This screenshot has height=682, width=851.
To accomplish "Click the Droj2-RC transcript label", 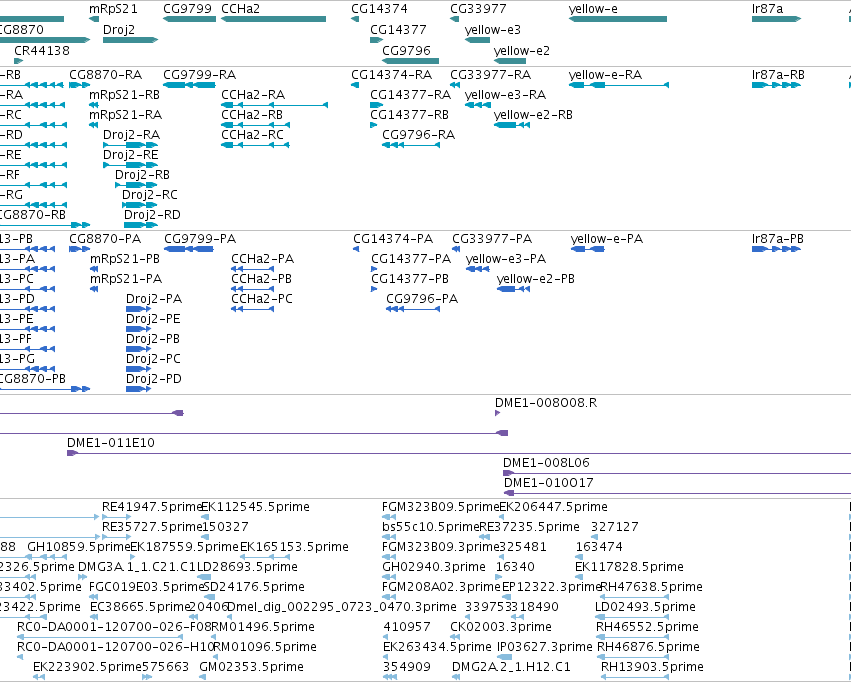I will tap(150, 194).
